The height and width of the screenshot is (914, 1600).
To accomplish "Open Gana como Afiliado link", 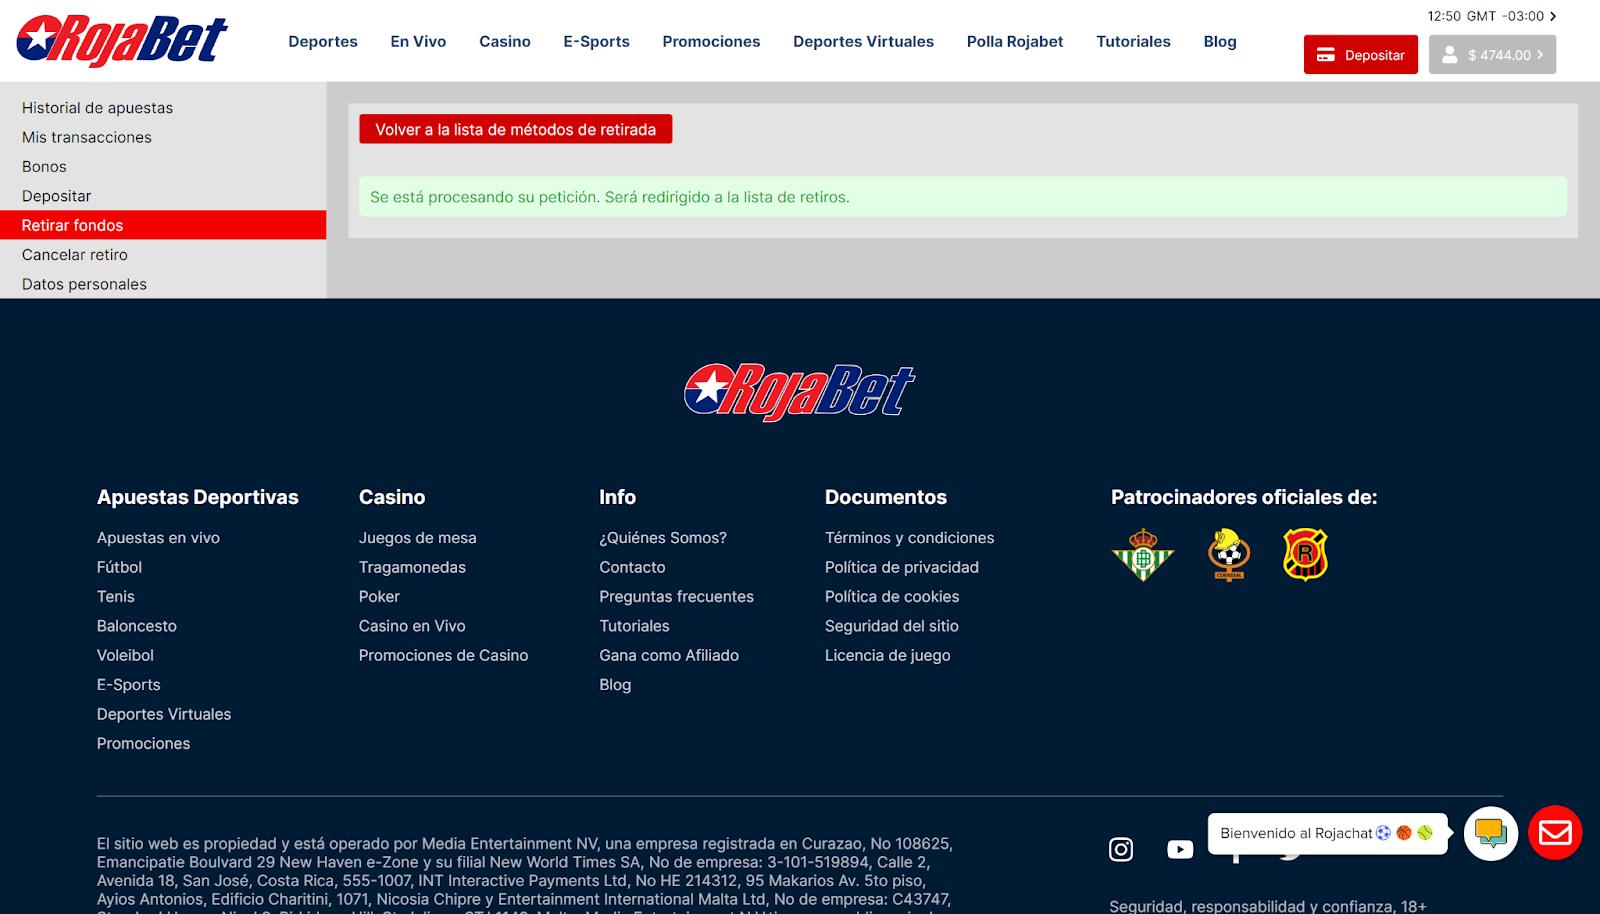I will click(669, 656).
